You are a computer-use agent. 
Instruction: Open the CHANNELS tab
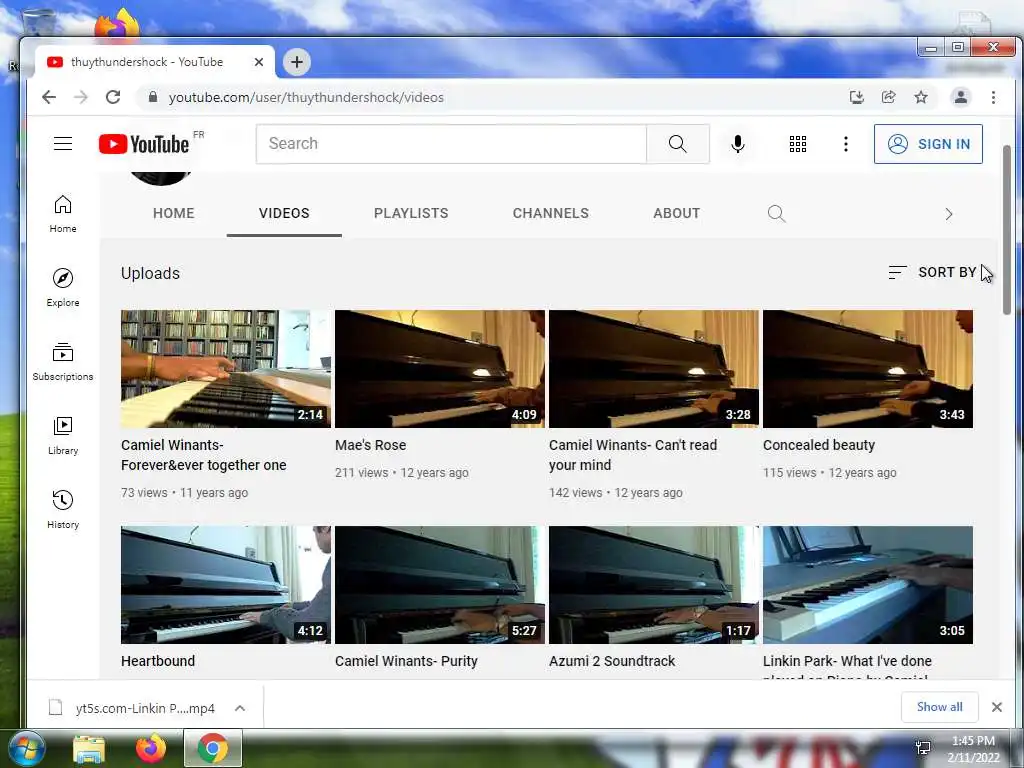551,213
